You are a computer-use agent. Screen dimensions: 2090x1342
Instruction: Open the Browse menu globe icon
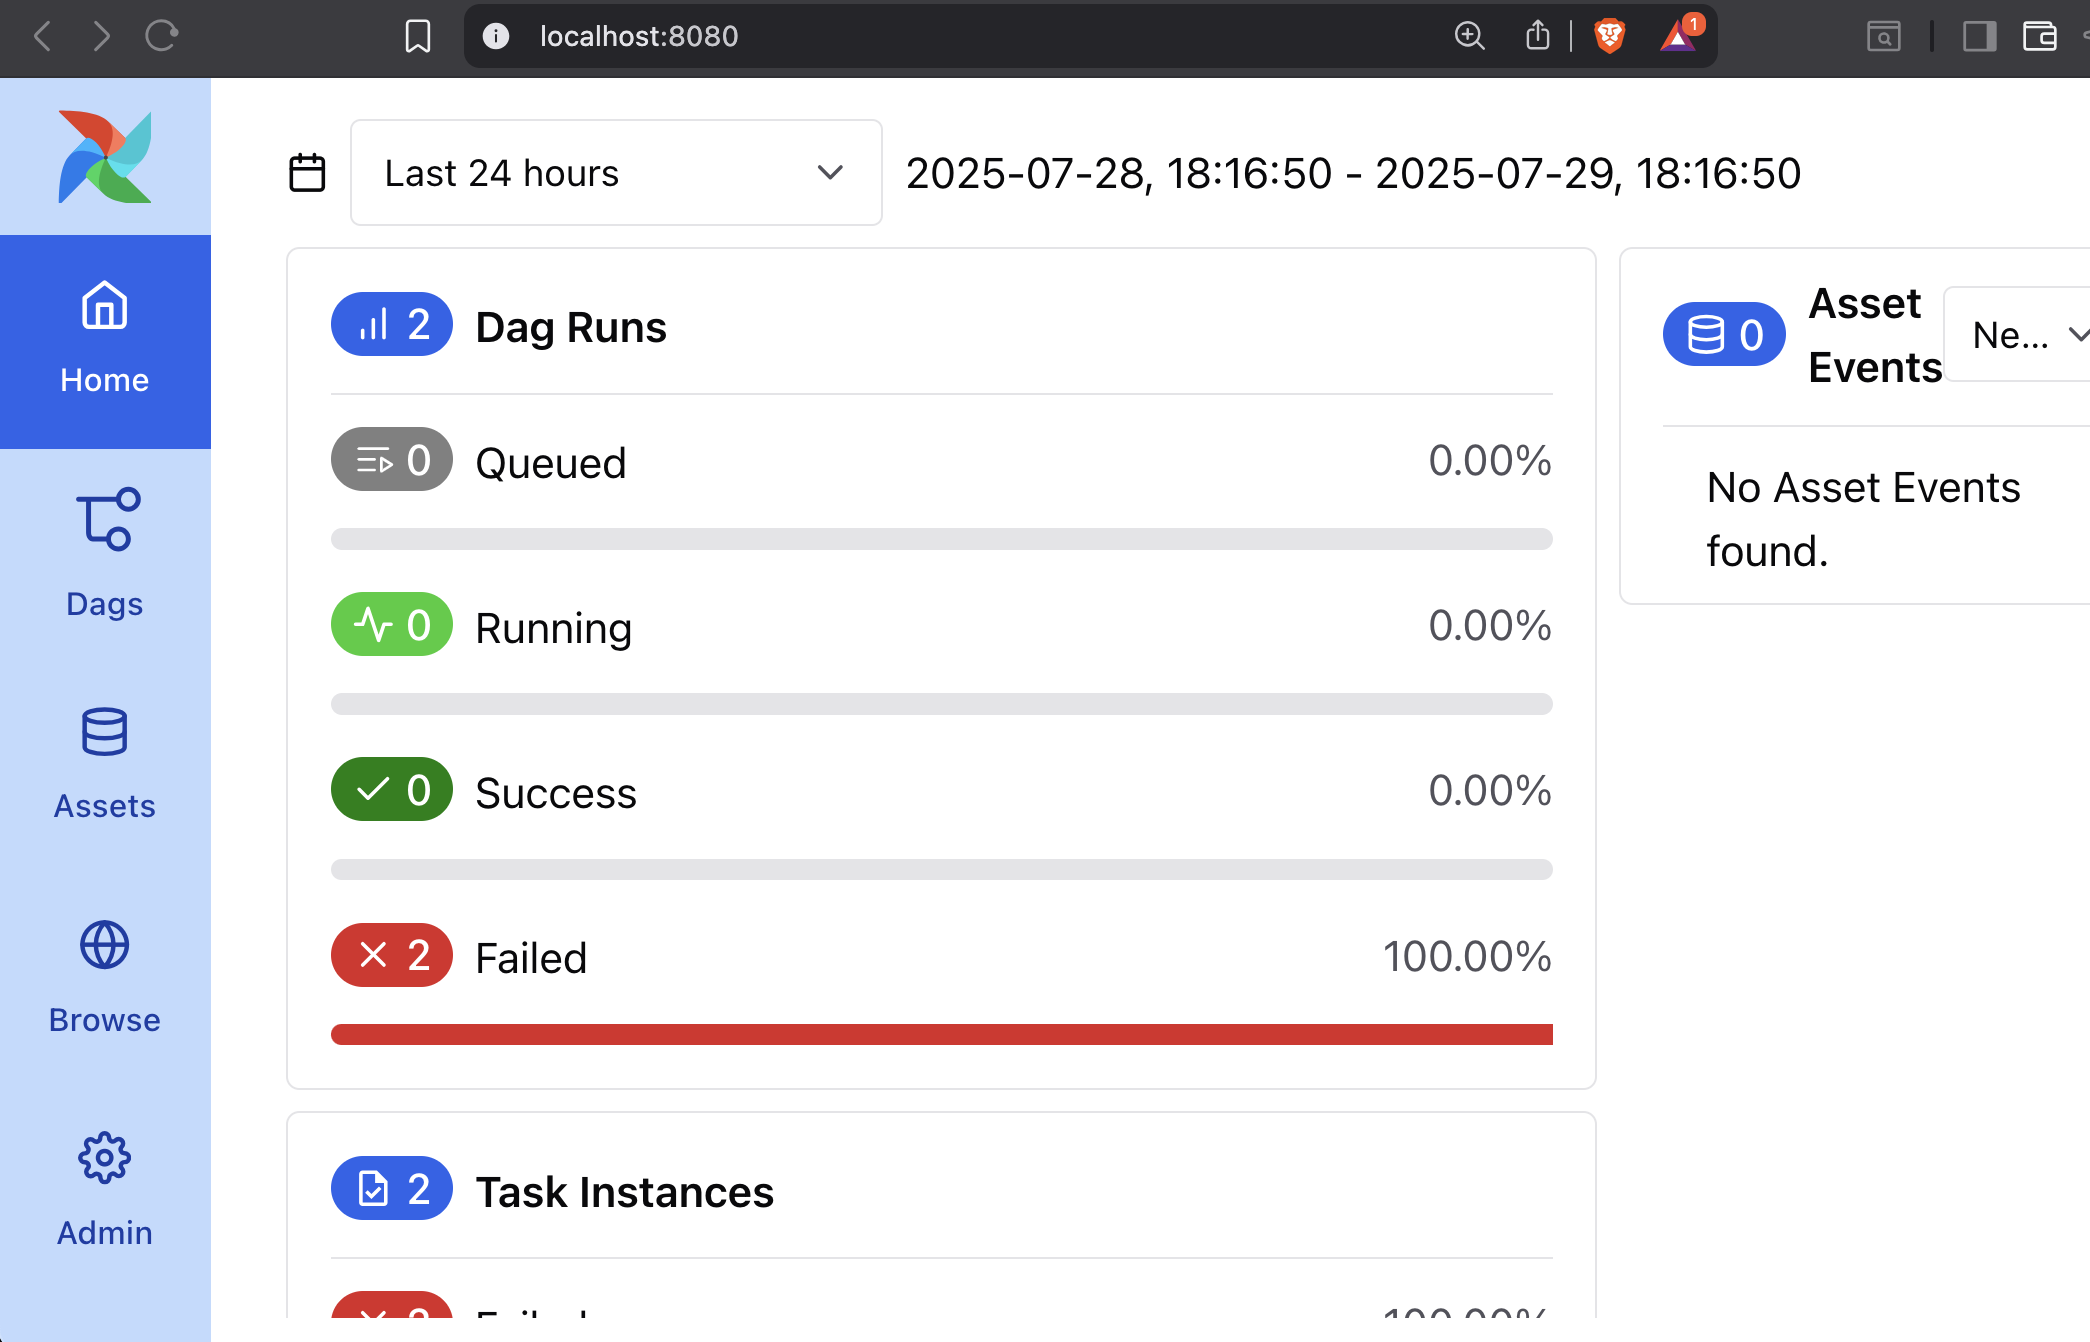(105, 946)
